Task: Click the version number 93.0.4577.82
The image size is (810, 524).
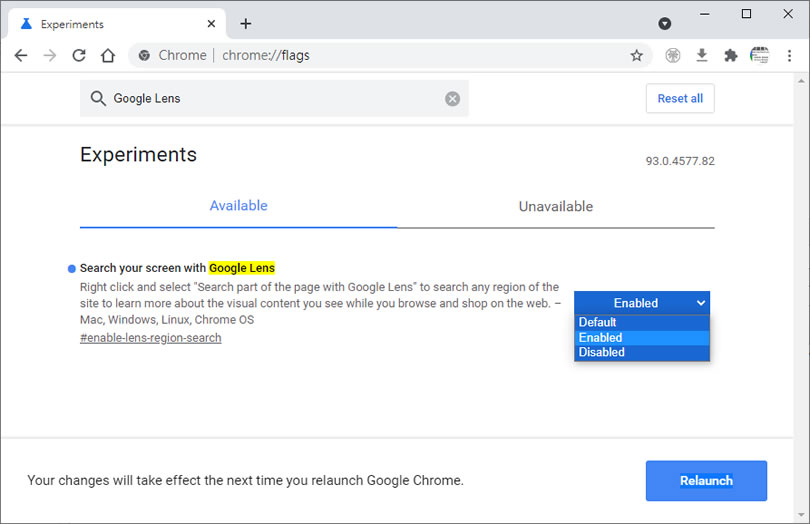Action: (x=680, y=161)
